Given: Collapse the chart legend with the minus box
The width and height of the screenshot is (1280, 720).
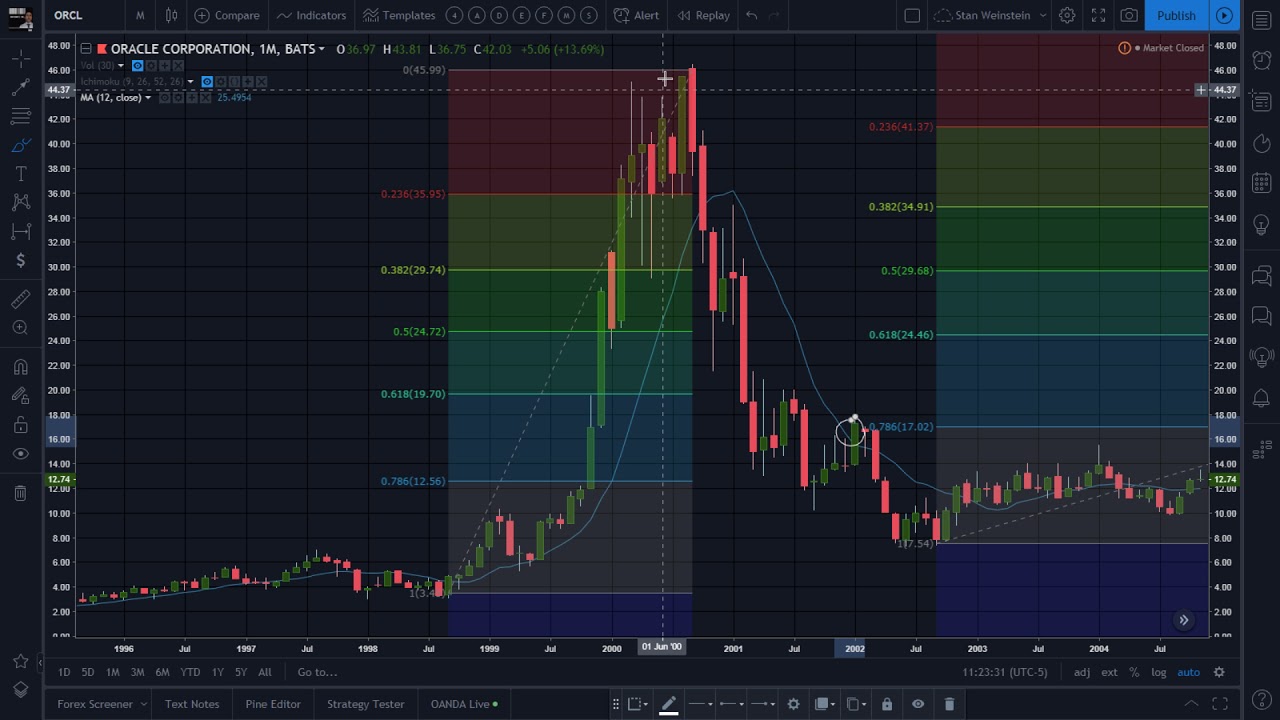Looking at the screenshot, I should coord(86,49).
